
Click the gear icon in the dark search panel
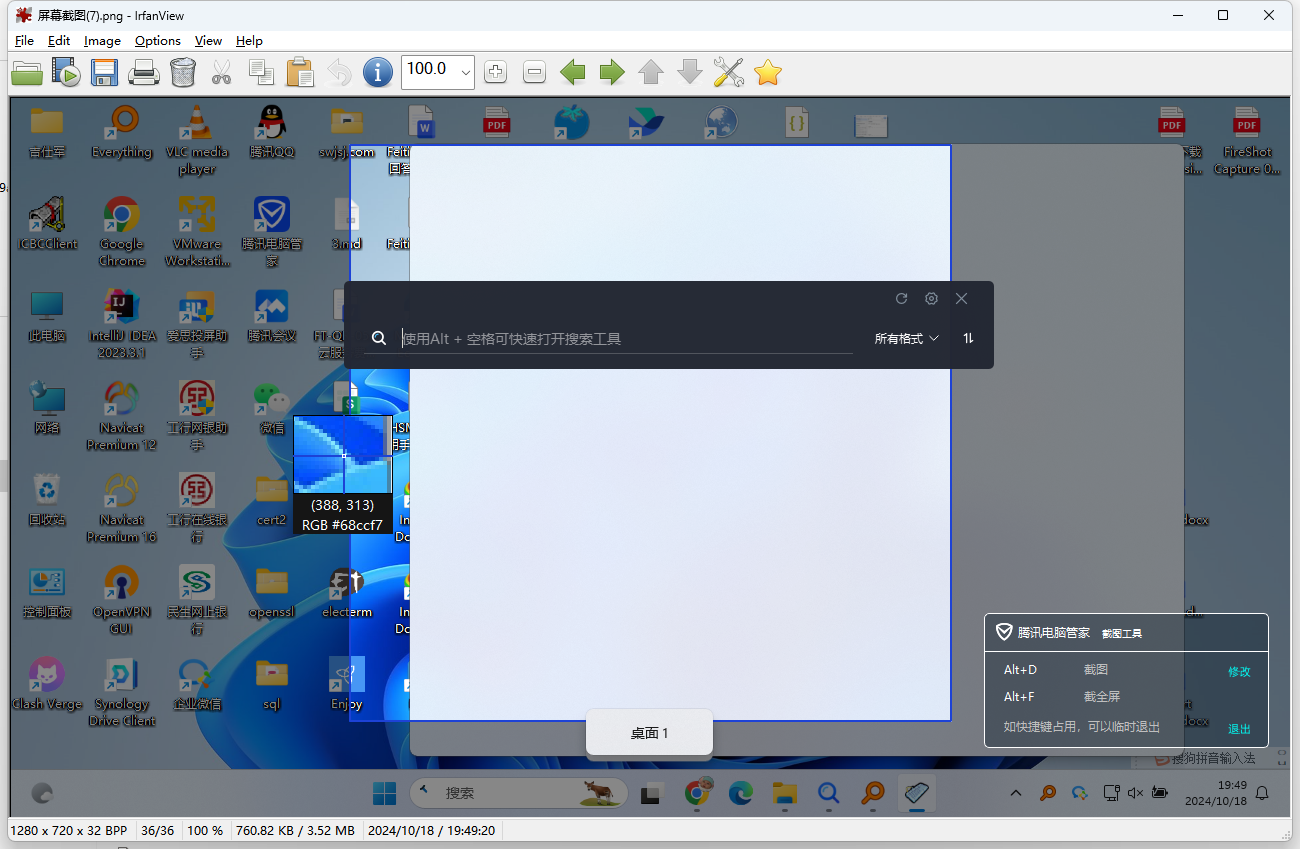coord(931,299)
